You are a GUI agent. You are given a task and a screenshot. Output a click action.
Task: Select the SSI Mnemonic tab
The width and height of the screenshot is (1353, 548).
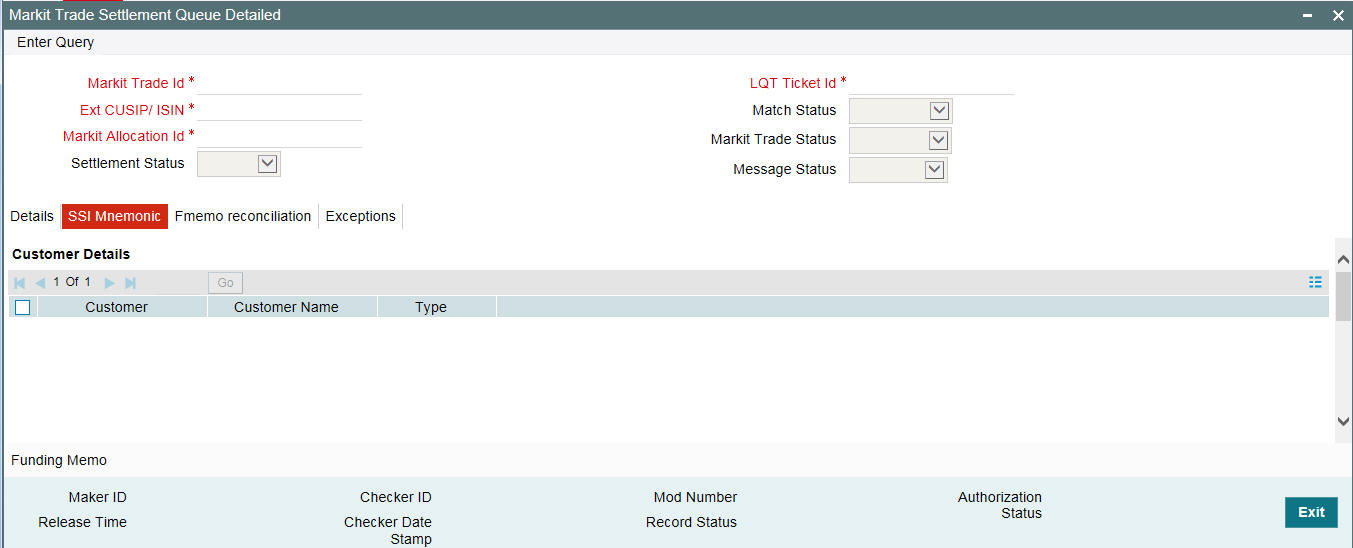point(114,216)
